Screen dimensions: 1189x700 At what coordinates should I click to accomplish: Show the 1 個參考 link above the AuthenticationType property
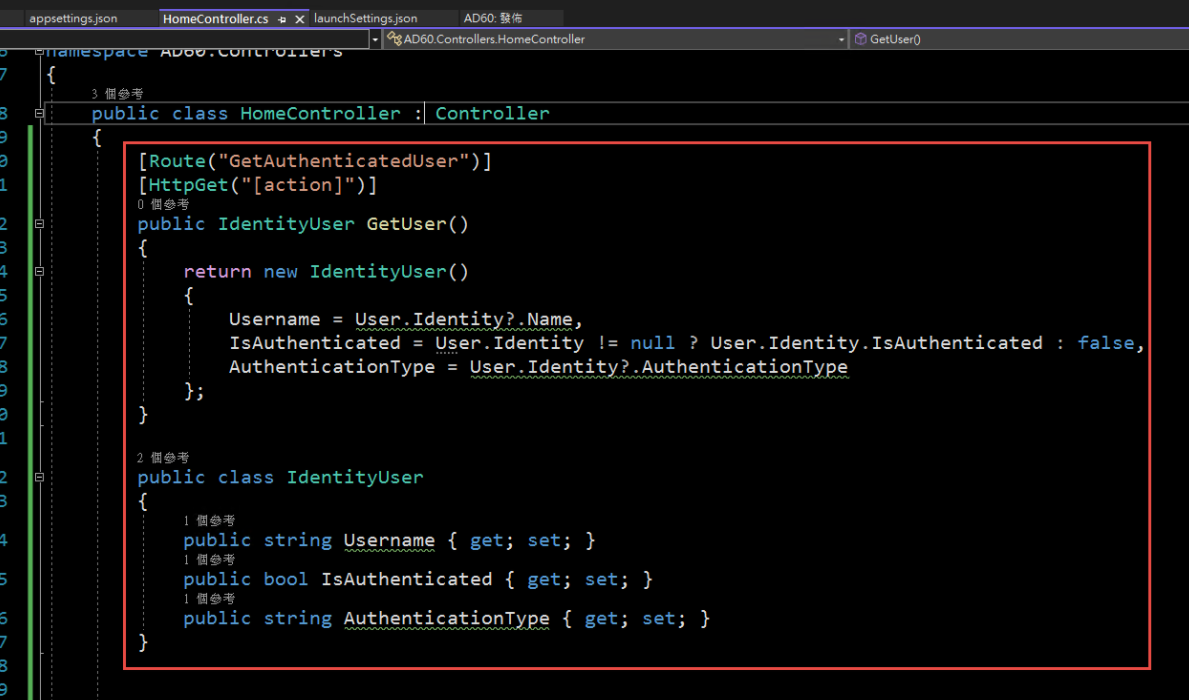tap(209, 599)
